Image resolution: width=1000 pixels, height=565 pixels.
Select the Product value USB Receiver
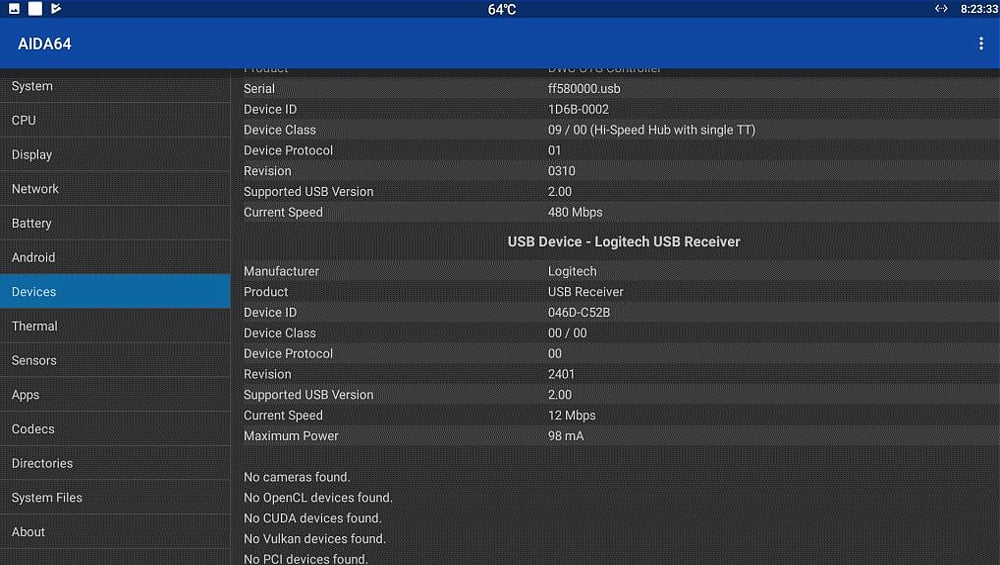point(585,291)
